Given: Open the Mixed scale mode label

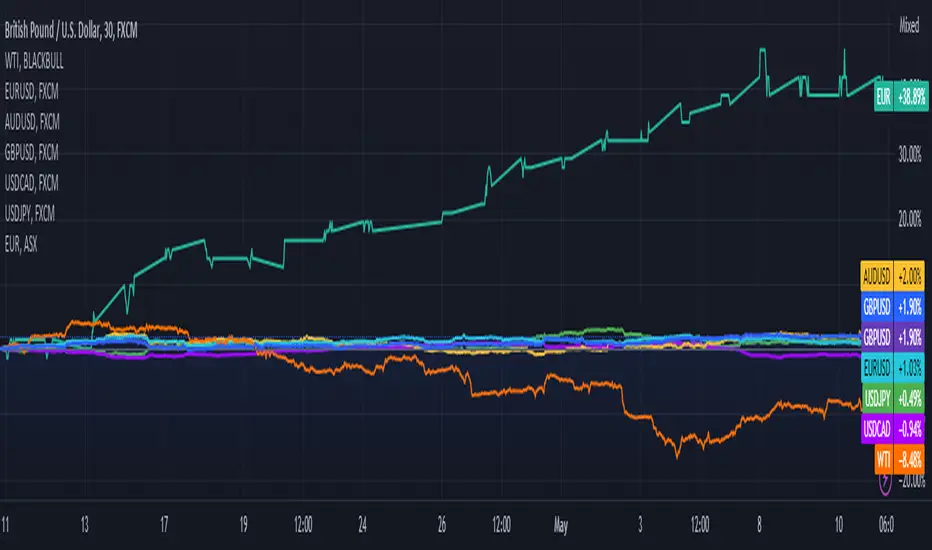Looking at the screenshot, I should tap(909, 26).
